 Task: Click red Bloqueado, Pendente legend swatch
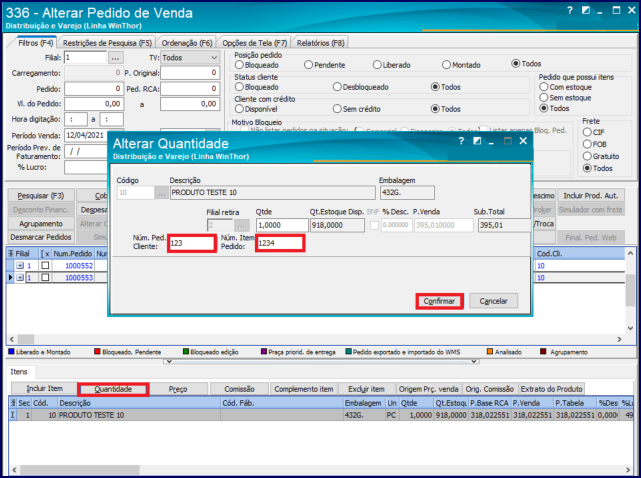tap(97, 352)
